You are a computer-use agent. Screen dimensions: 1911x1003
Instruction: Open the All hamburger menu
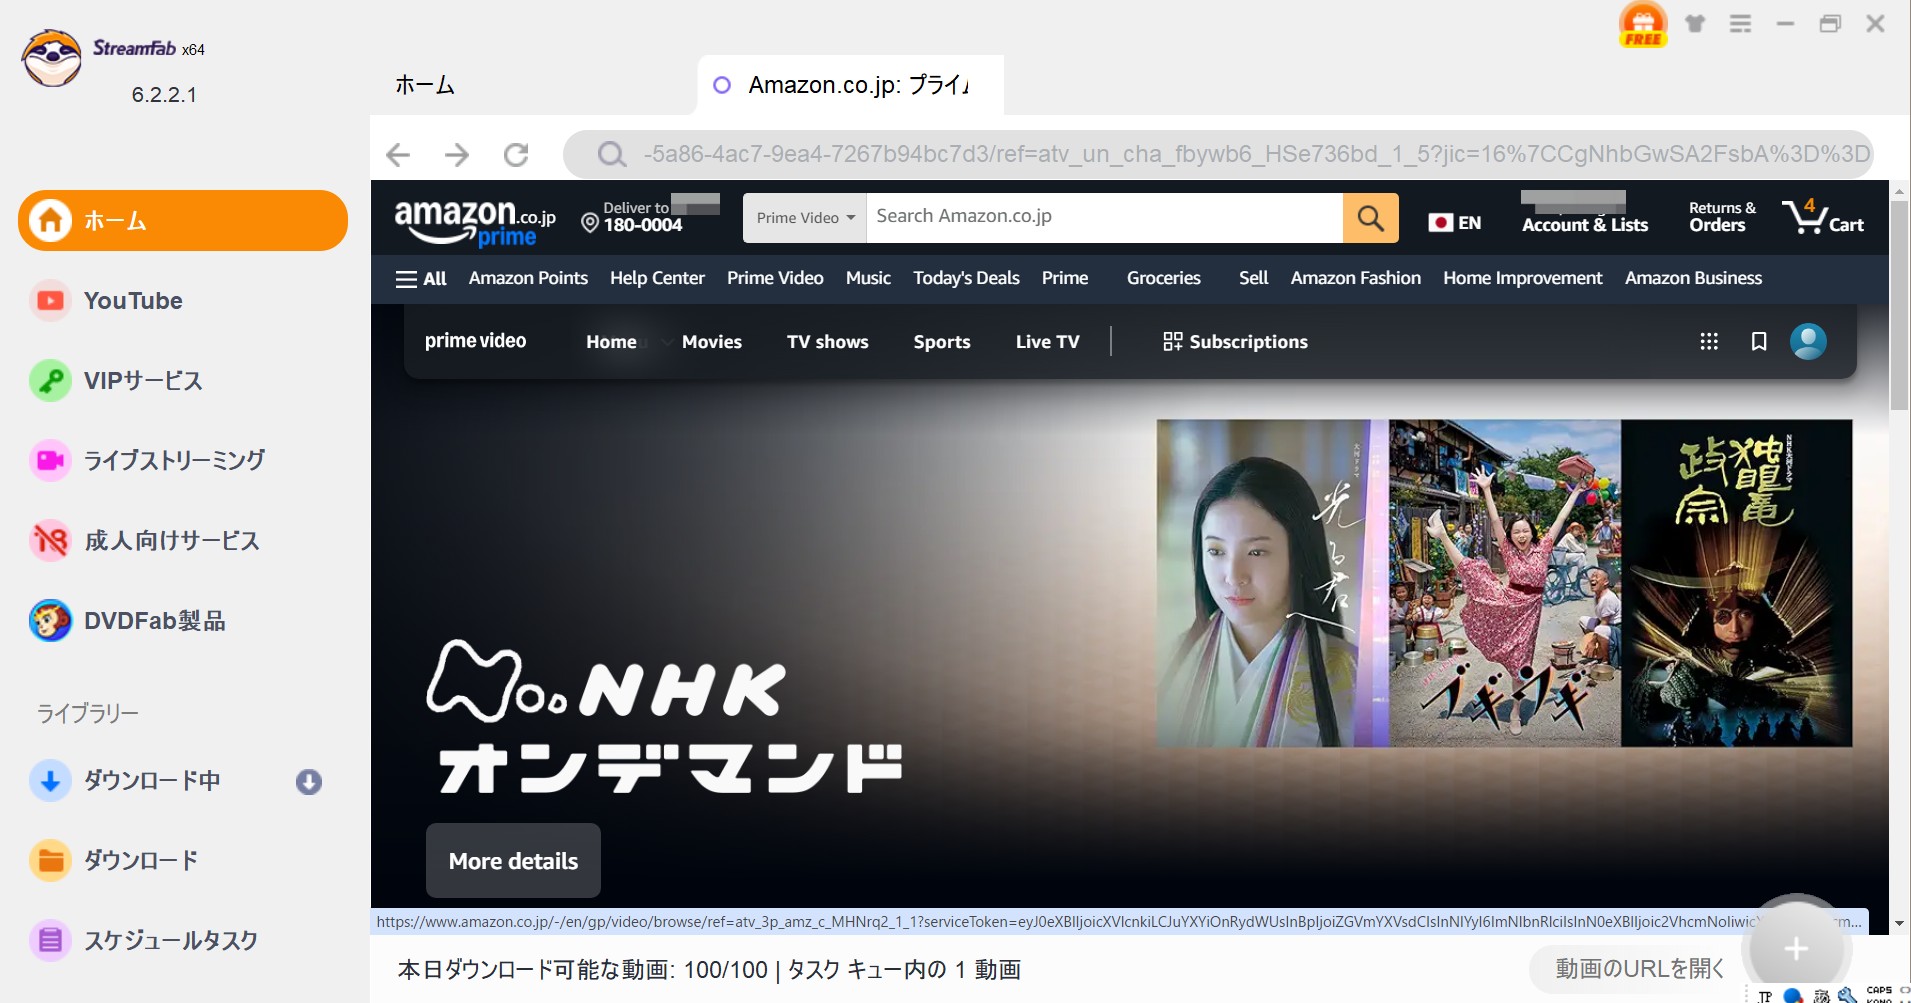(x=421, y=279)
